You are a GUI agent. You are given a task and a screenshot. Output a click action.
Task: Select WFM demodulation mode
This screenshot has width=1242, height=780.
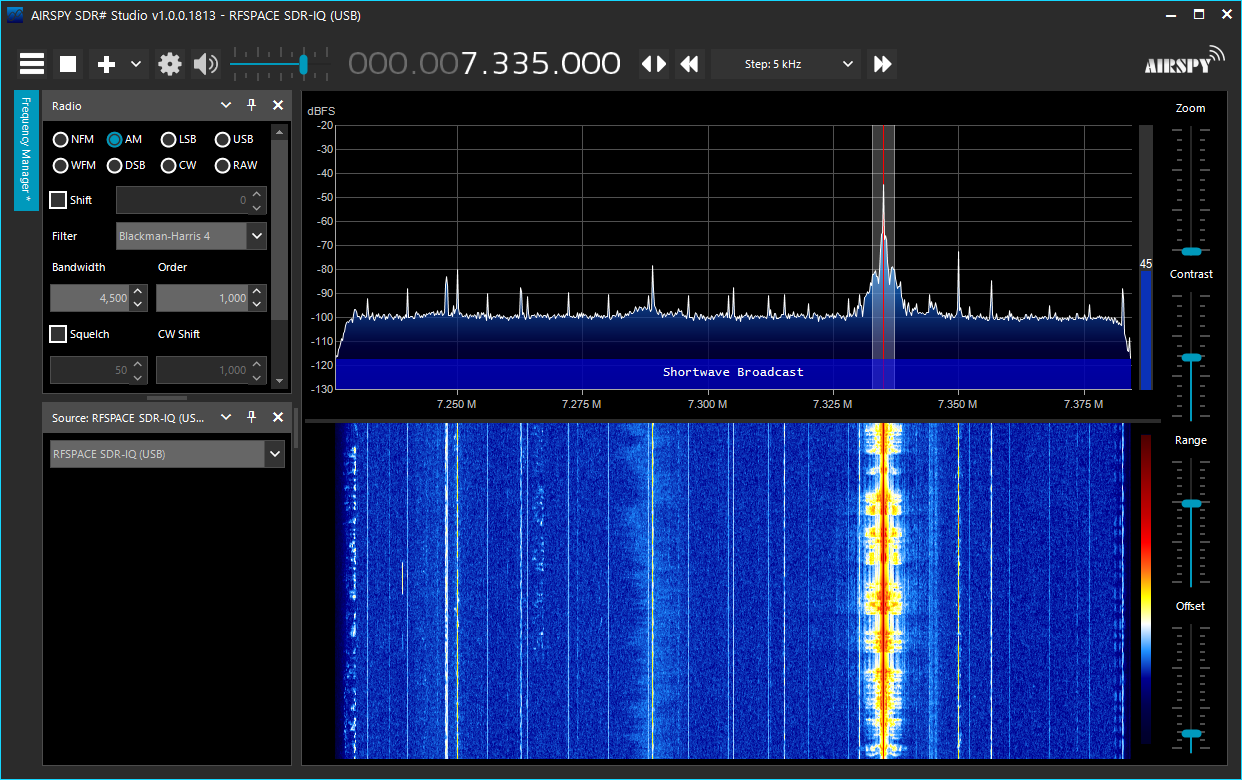[74, 165]
